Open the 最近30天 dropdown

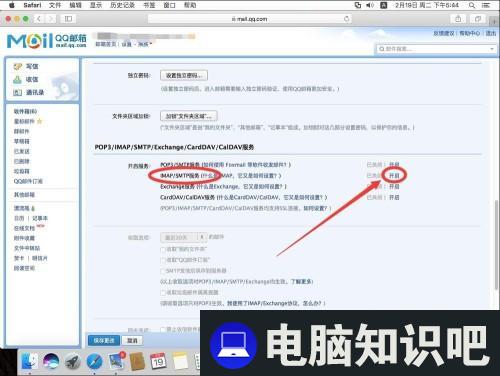pyautogui.click(x=184, y=237)
